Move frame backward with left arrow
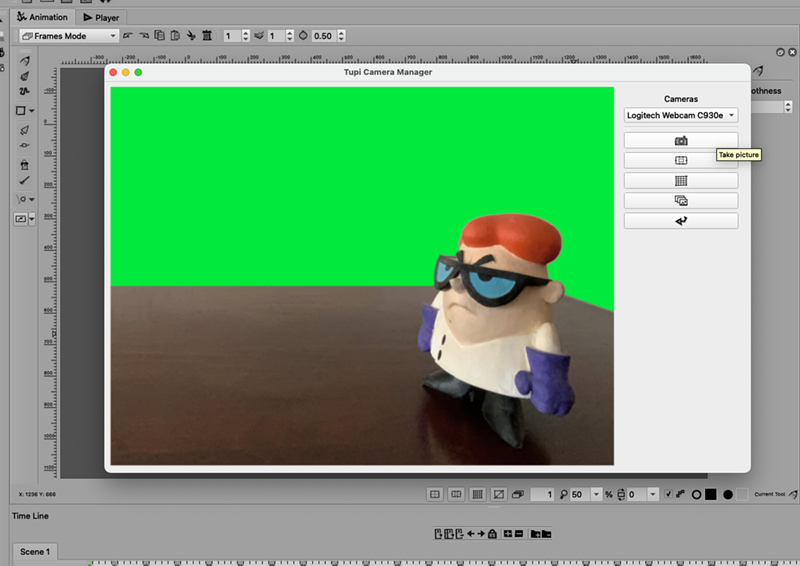800x566 pixels. [x=470, y=534]
